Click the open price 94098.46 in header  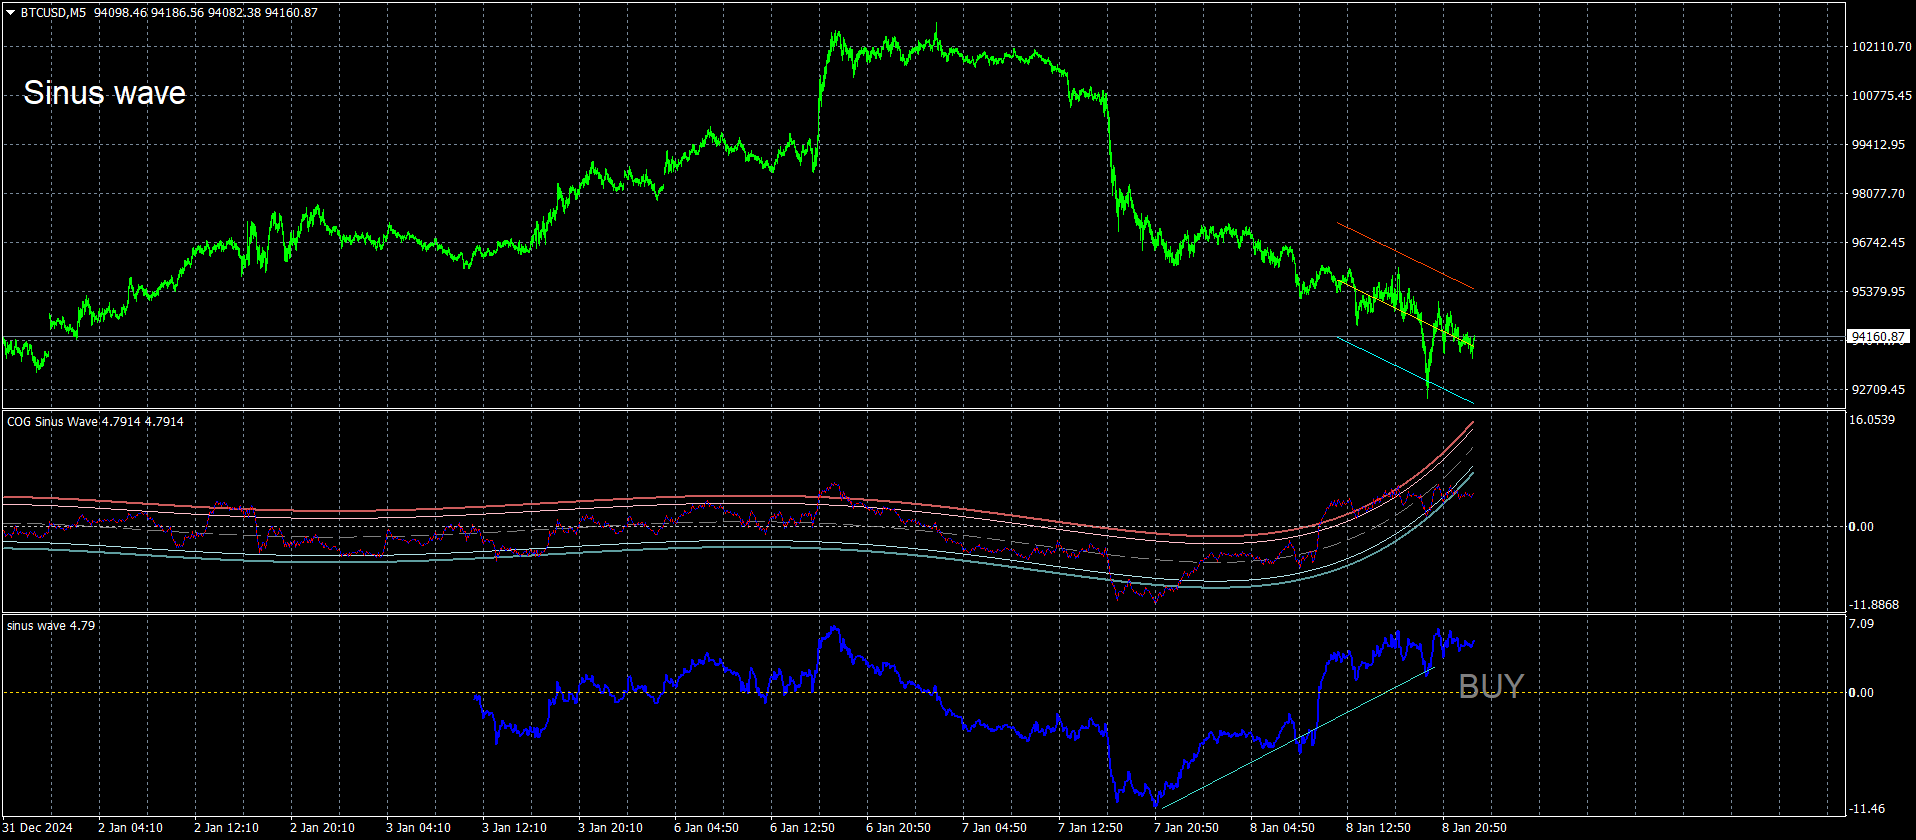coord(120,13)
